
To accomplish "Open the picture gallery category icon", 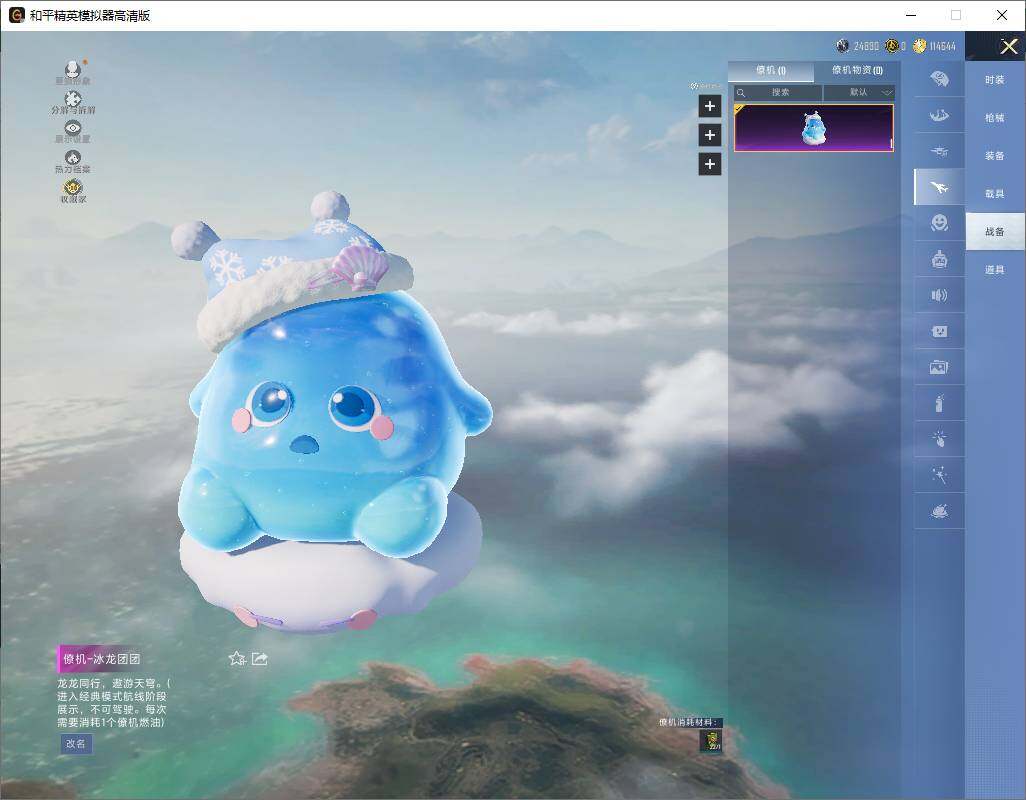I will point(939,367).
